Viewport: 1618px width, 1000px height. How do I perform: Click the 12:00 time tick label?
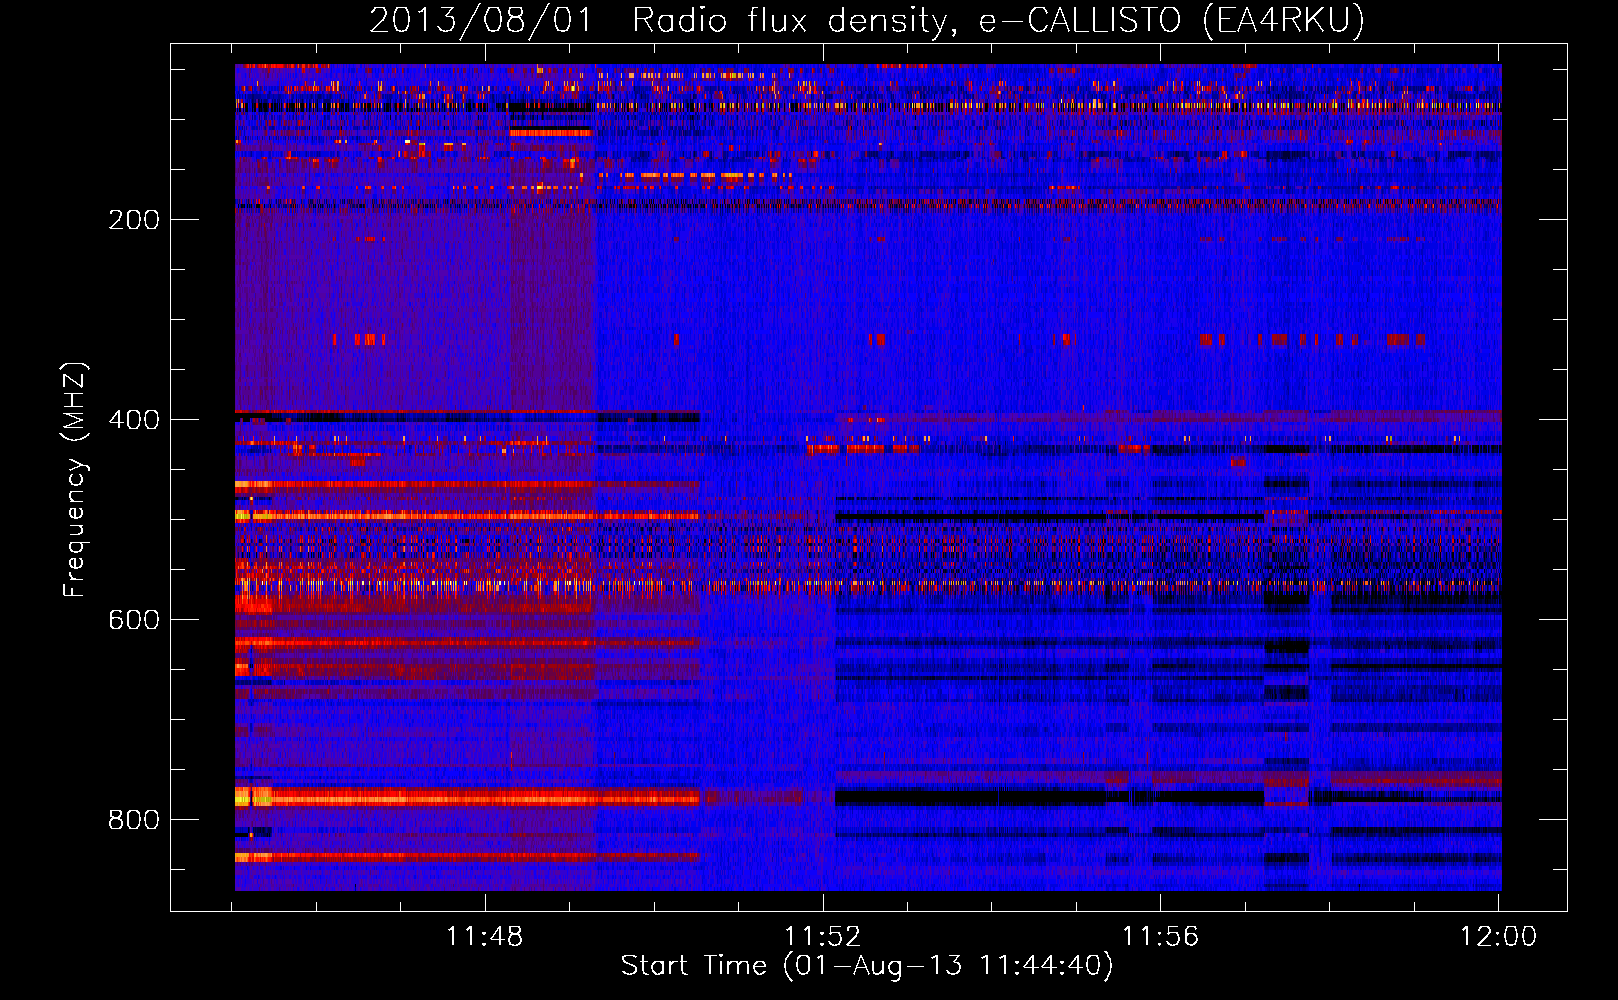(1498, 937)
